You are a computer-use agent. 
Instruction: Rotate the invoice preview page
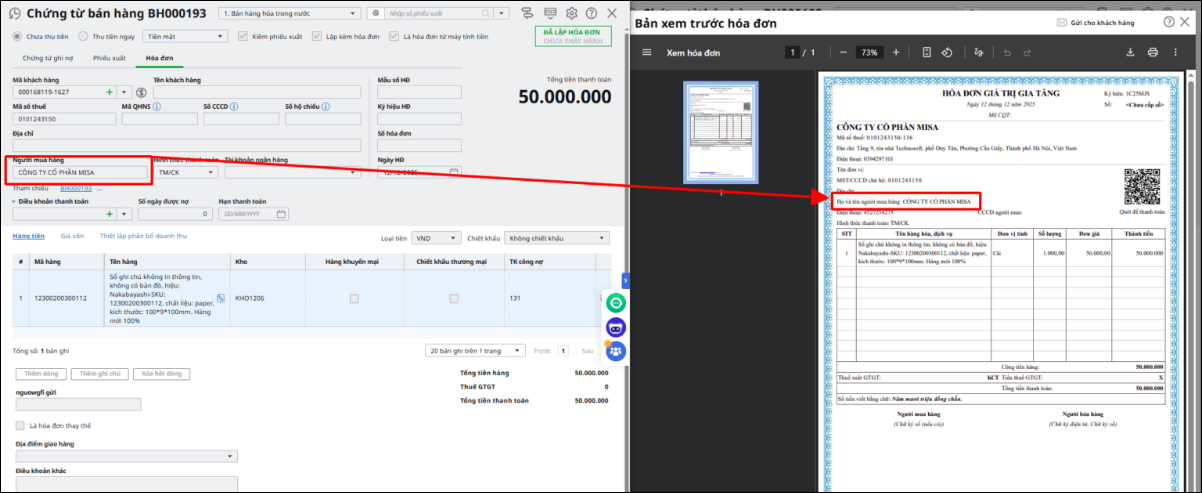[947, 52]
